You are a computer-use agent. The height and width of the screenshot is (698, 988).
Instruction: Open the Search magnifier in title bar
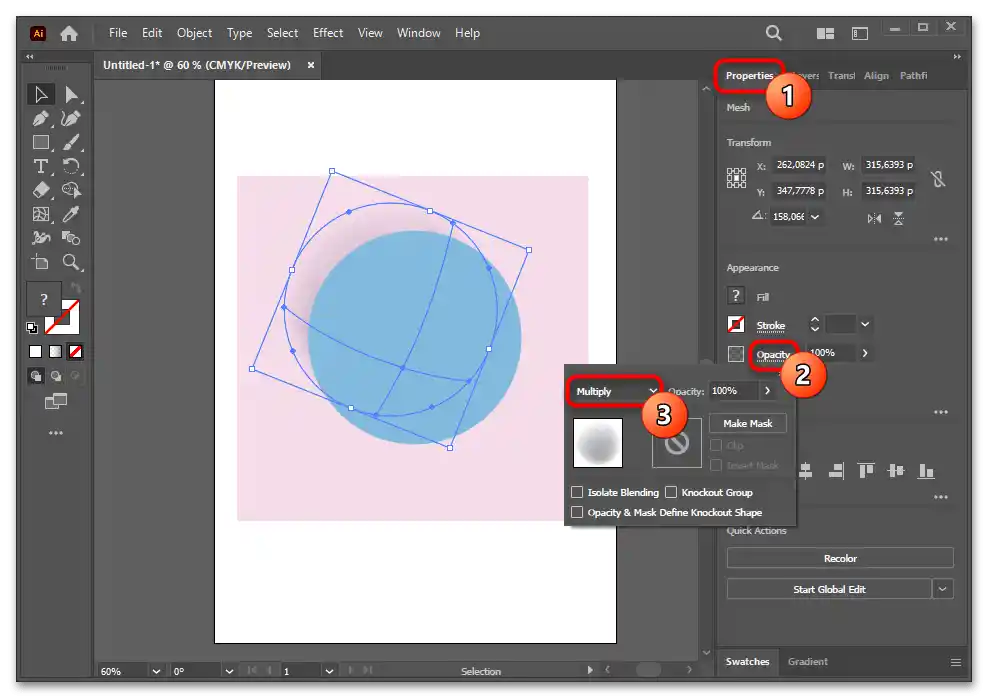774,33
